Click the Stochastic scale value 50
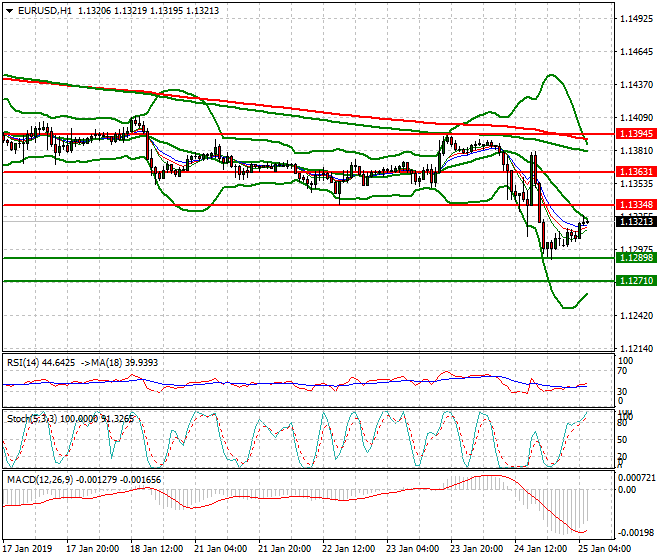 623,440
